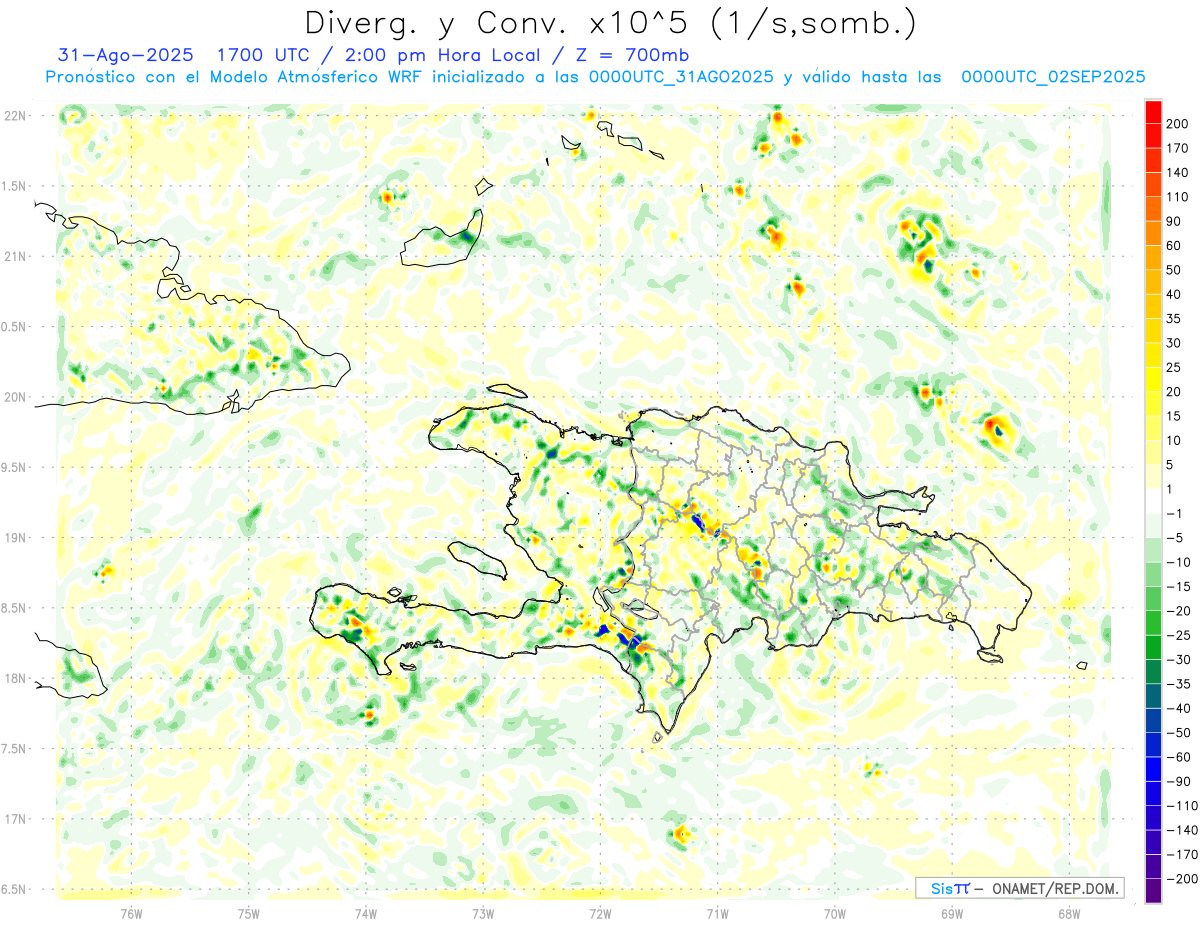Click the '76W' longitude label
The image size is (1200, 927).
tap(131, 914)
